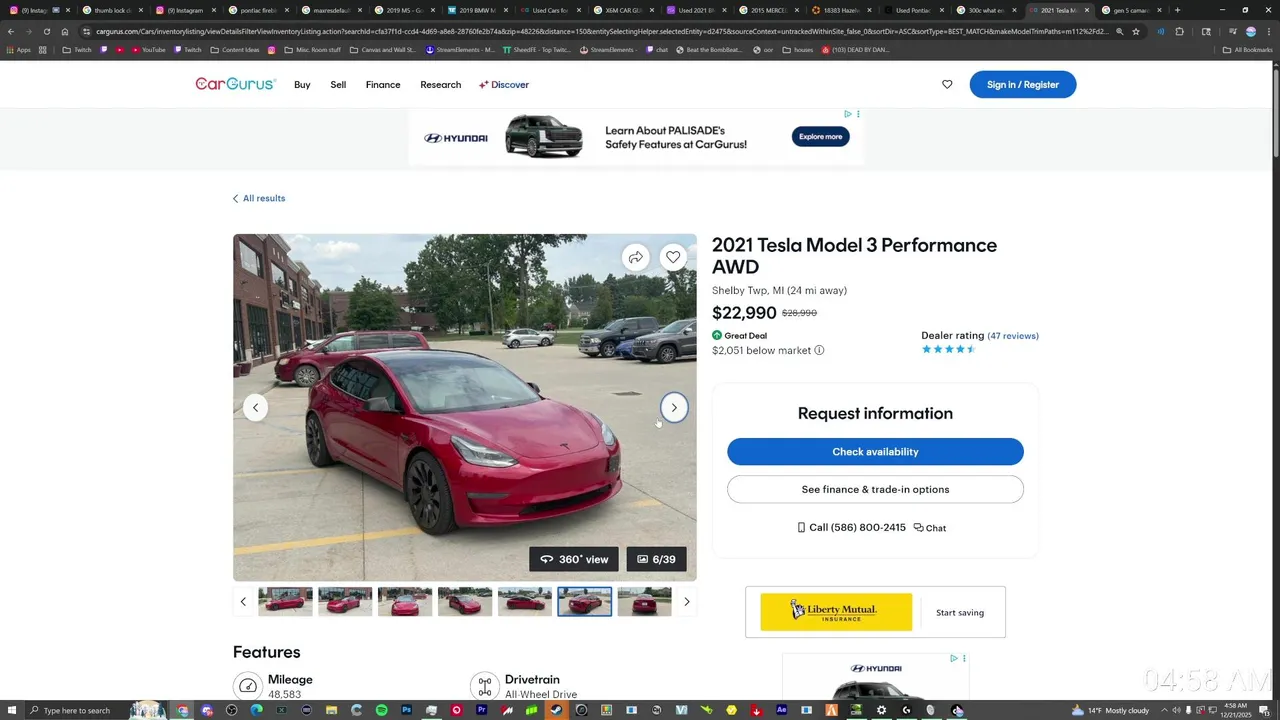Click the below market info icon
Screen dimensions: 1280x720
(819, 350)
